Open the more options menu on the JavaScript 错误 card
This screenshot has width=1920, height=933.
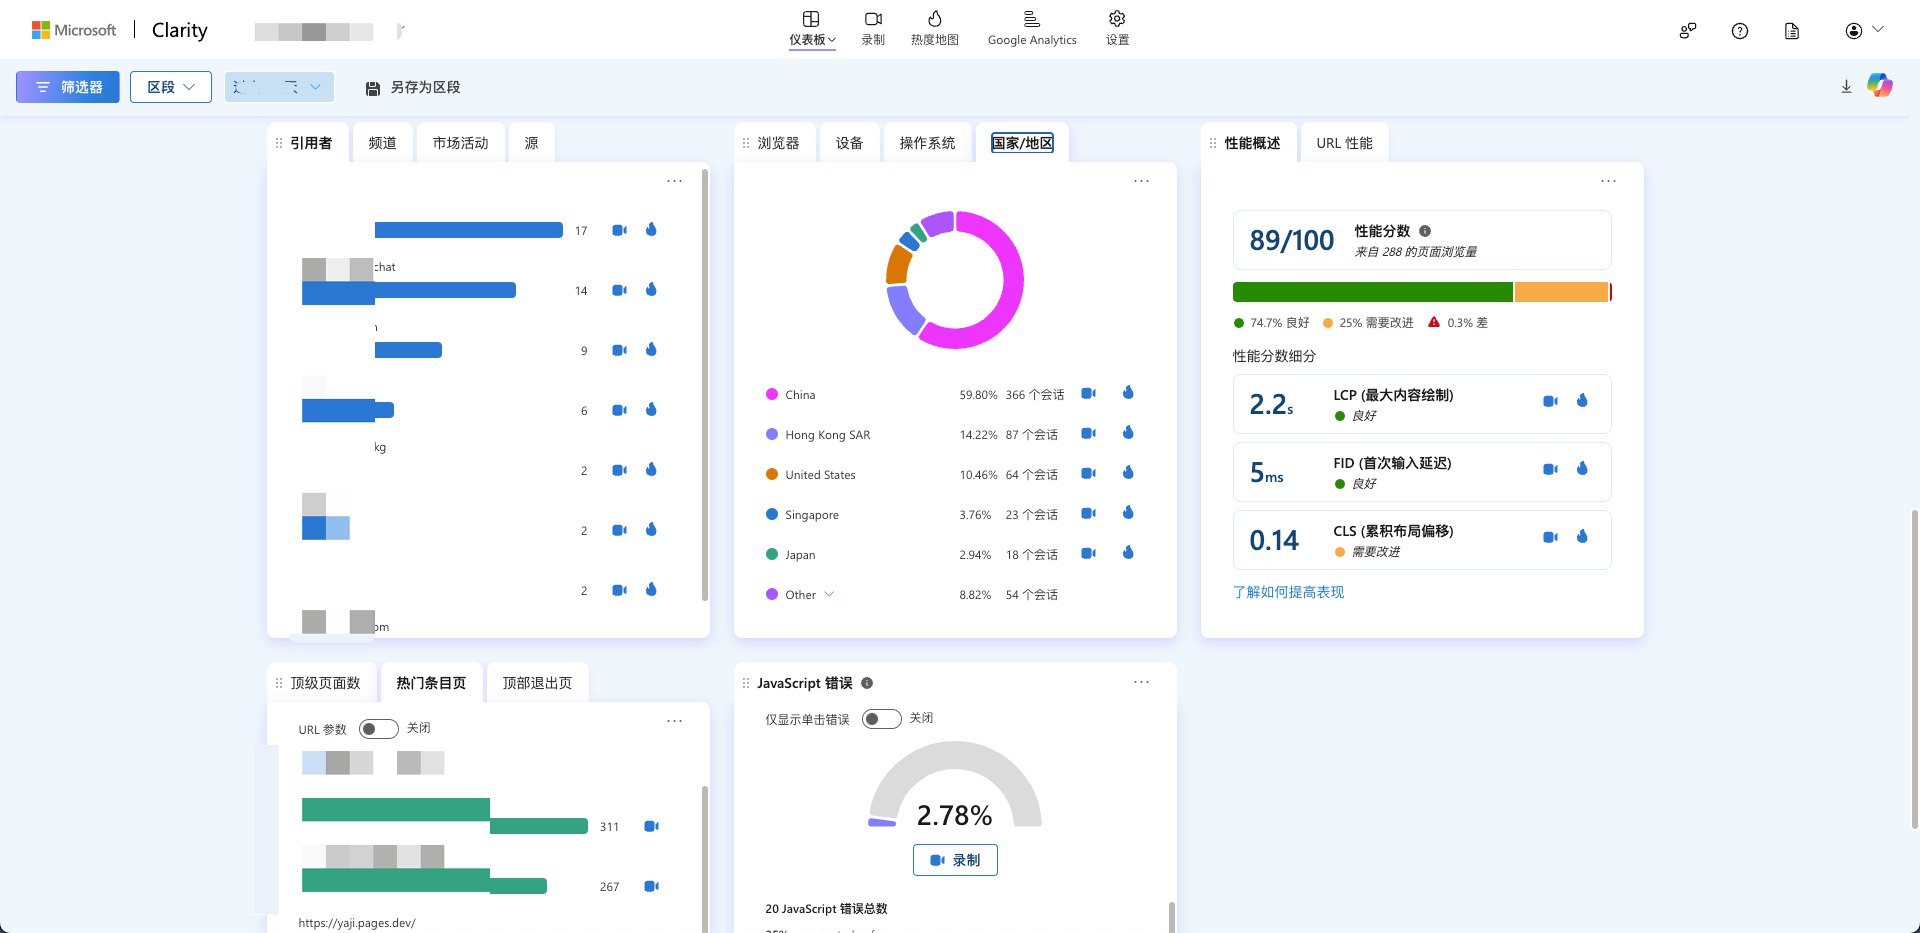[x=1141, y=682]
